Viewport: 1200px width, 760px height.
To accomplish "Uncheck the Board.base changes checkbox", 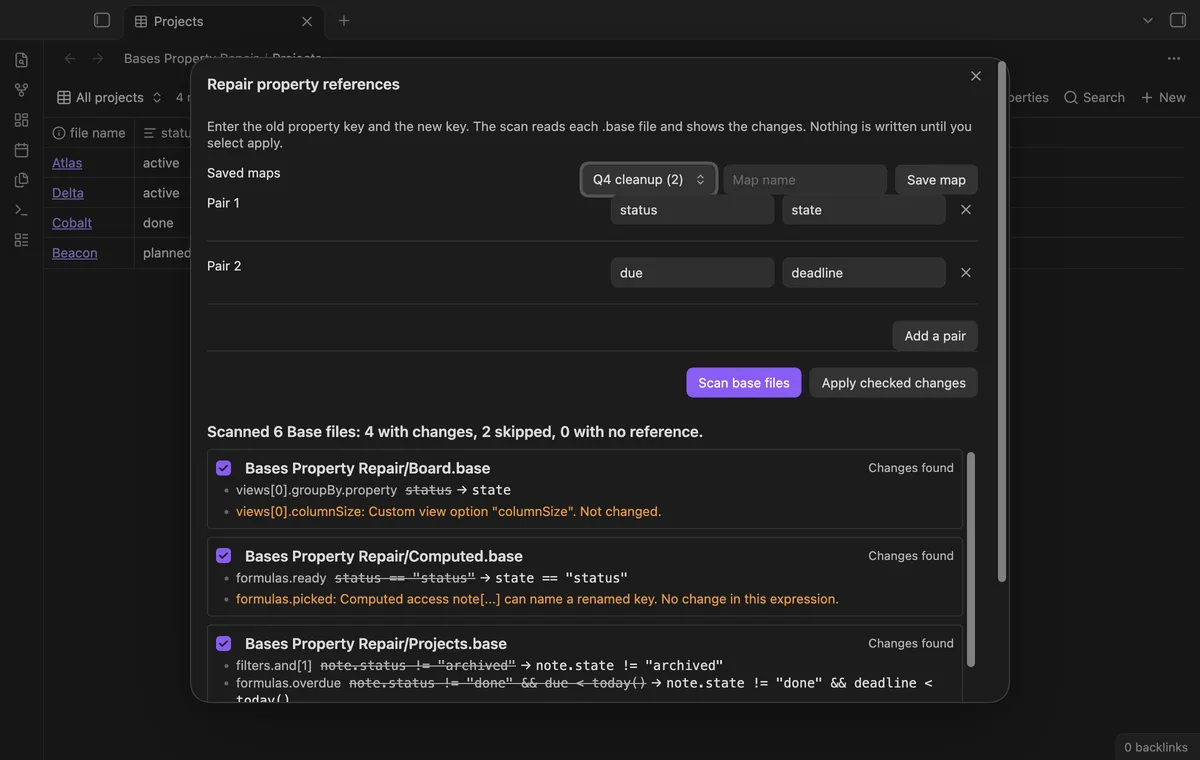I will pyautogui.click(x=224, y=468).
